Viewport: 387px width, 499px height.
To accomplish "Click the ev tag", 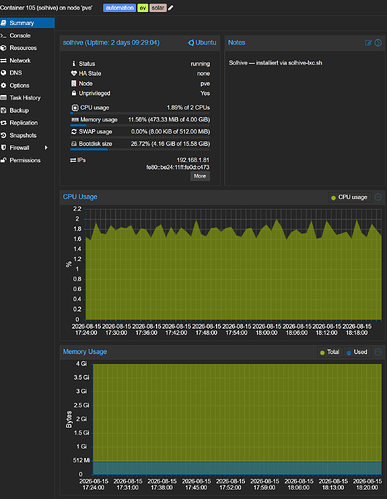I will coord(143,8).
